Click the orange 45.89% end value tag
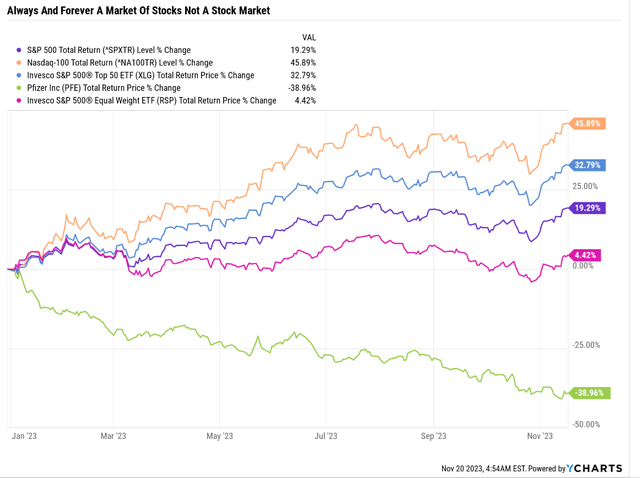The height and width of the screenshot is (478, 640). pyautogui.click(x=587, y=124)
